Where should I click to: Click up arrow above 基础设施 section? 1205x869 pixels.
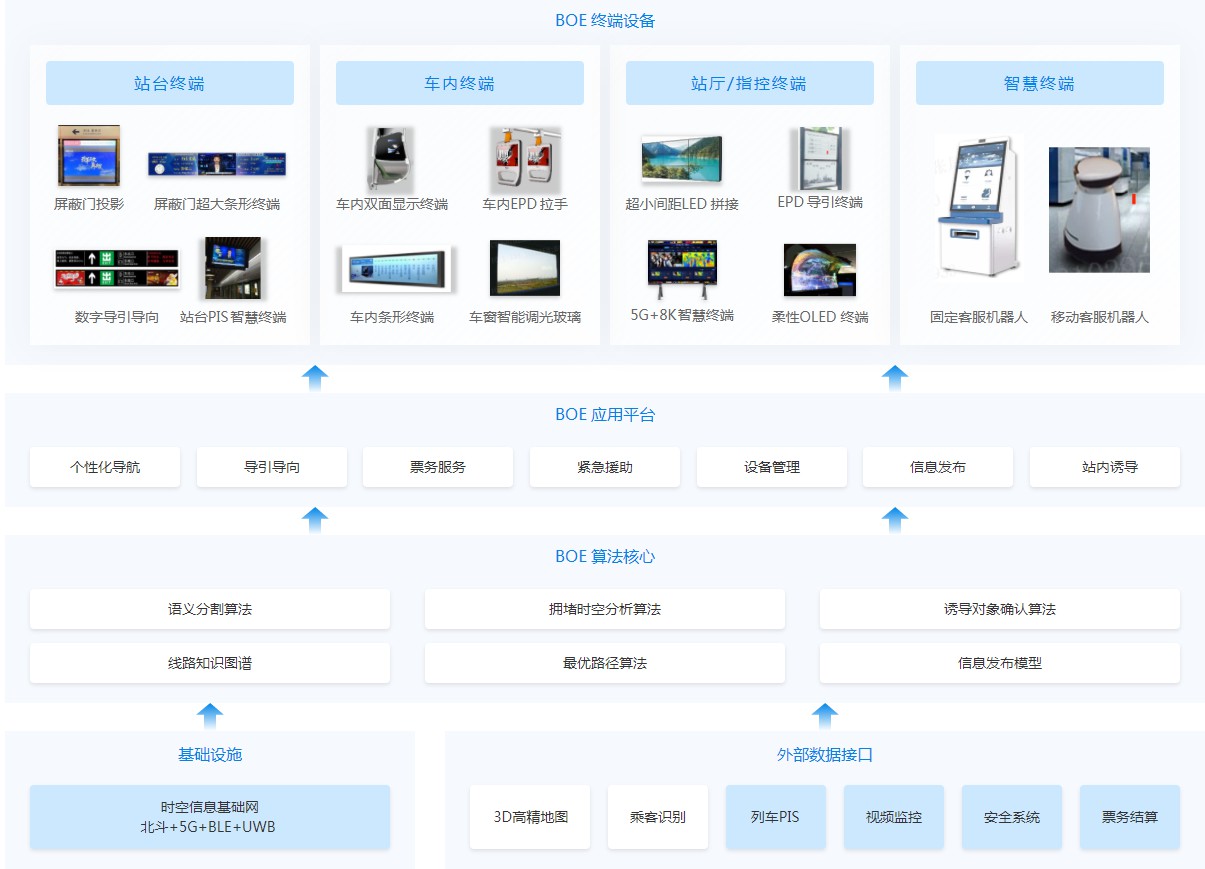pos(209,715)
